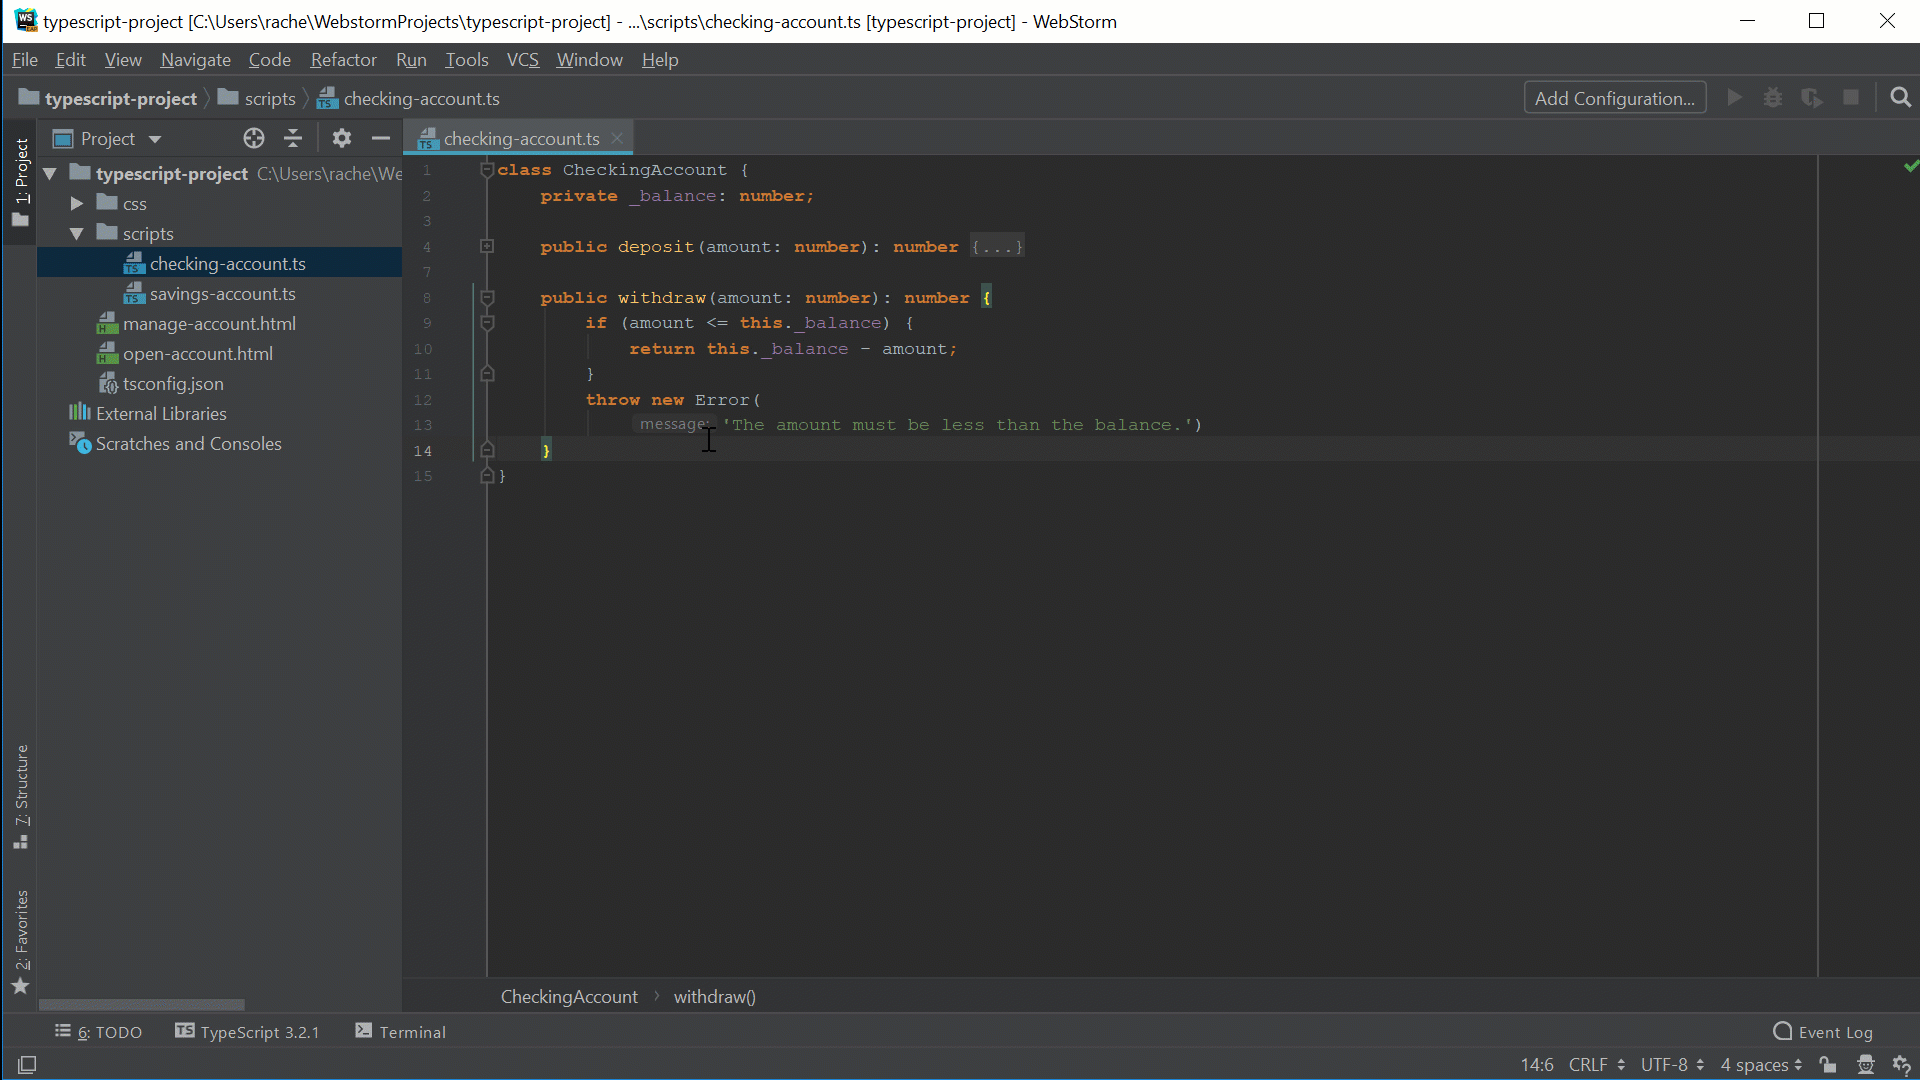Run the project using the Run icon
The width and height of the screenshot is (1920, 1080).
click(1734, 98)
